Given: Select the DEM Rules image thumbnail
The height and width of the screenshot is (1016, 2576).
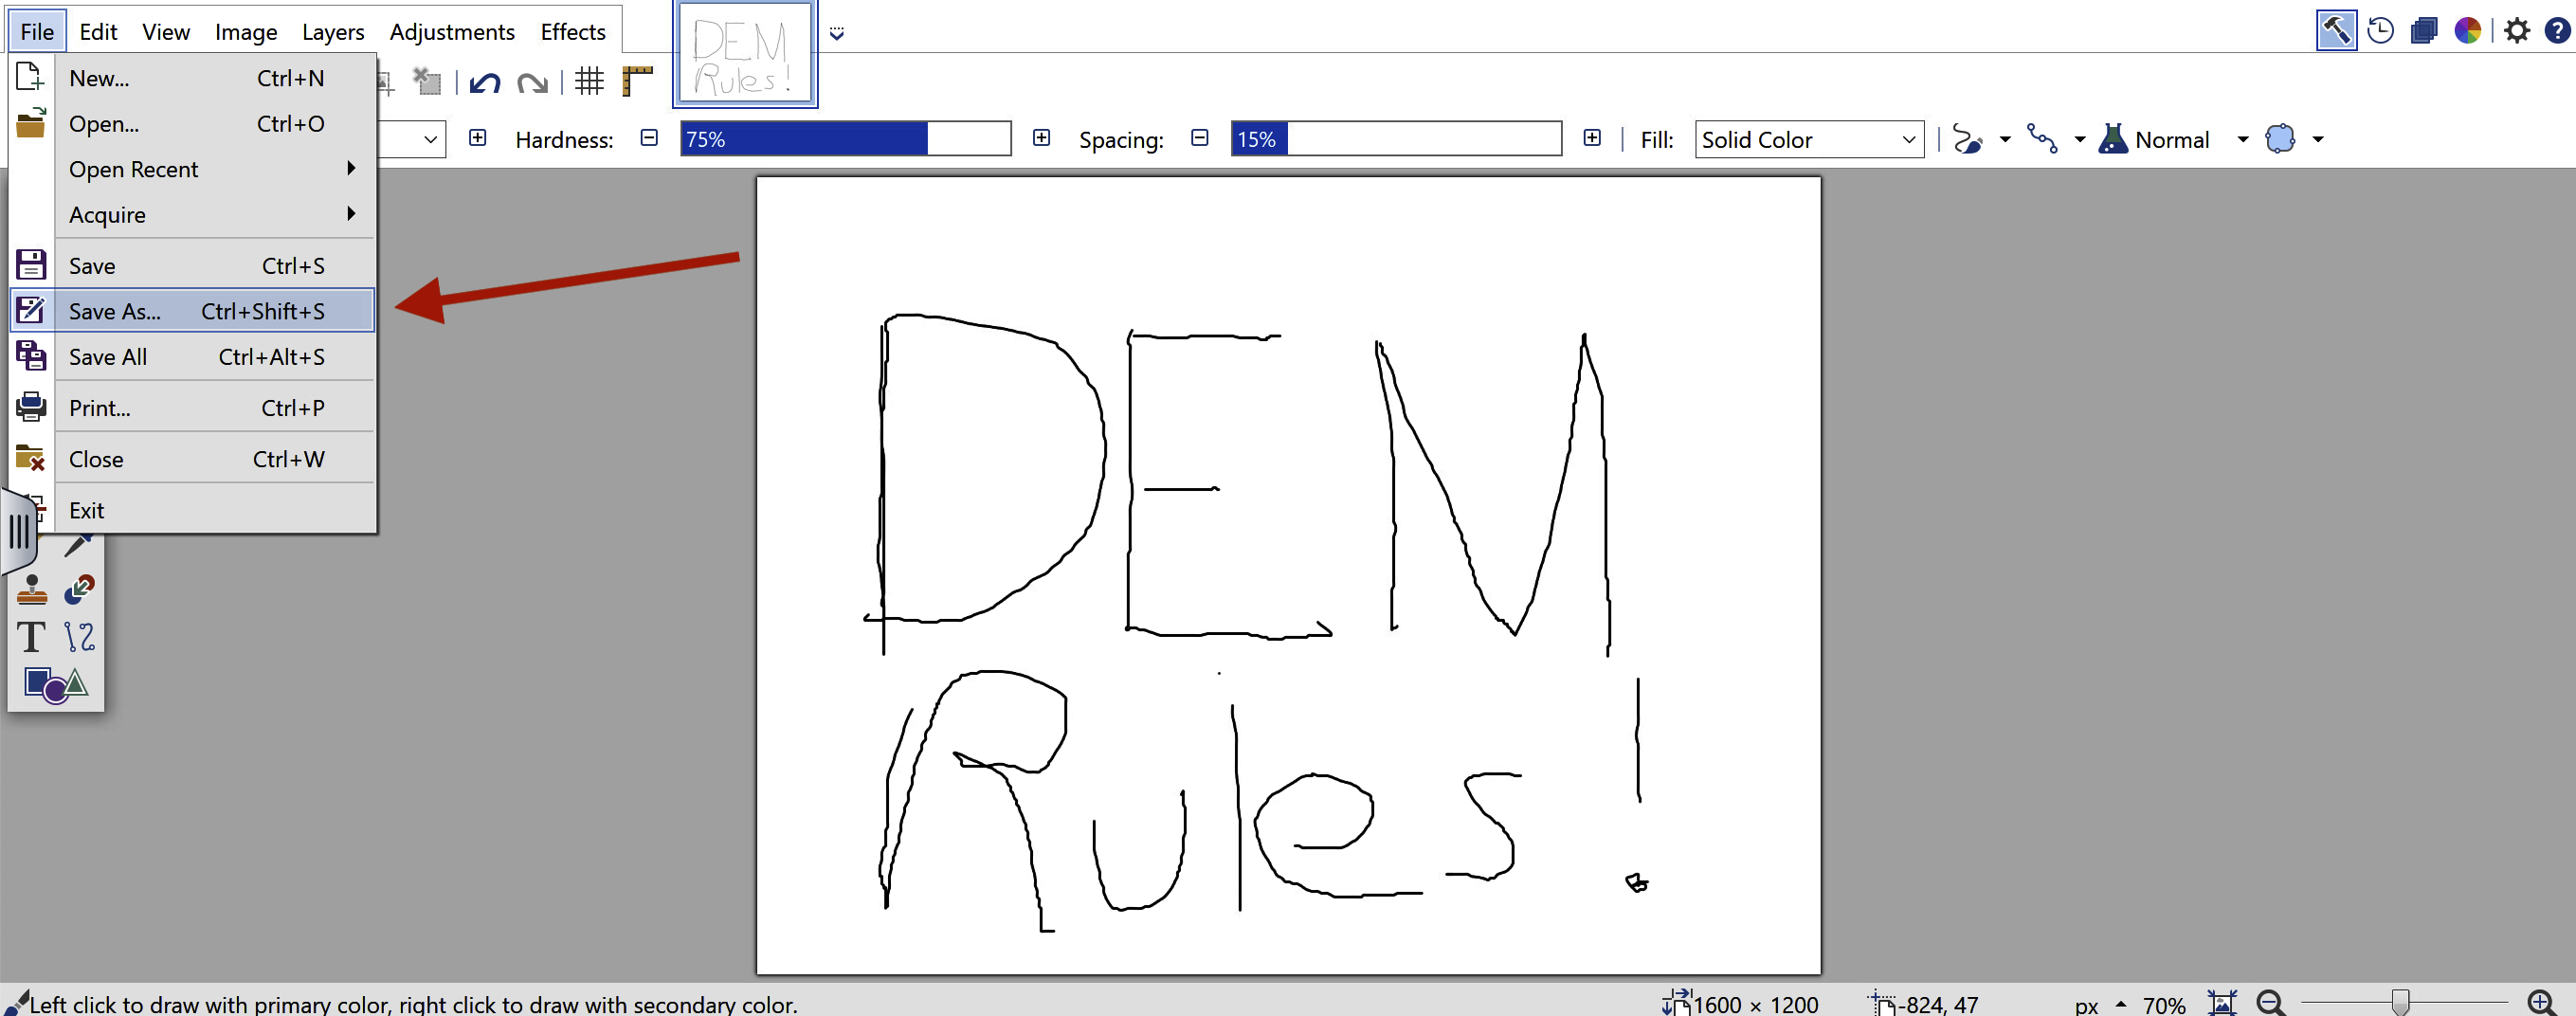Looking at the screenshot, I should (x=745, y=55).
